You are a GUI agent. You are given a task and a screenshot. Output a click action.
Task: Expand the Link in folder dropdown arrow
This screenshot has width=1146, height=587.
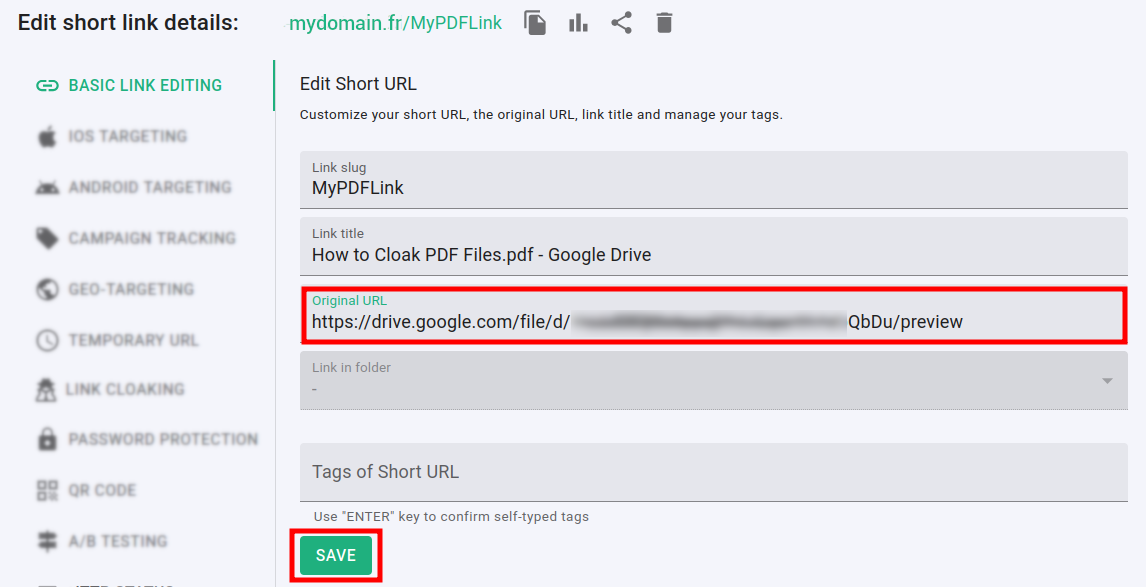coord(1107,381)
